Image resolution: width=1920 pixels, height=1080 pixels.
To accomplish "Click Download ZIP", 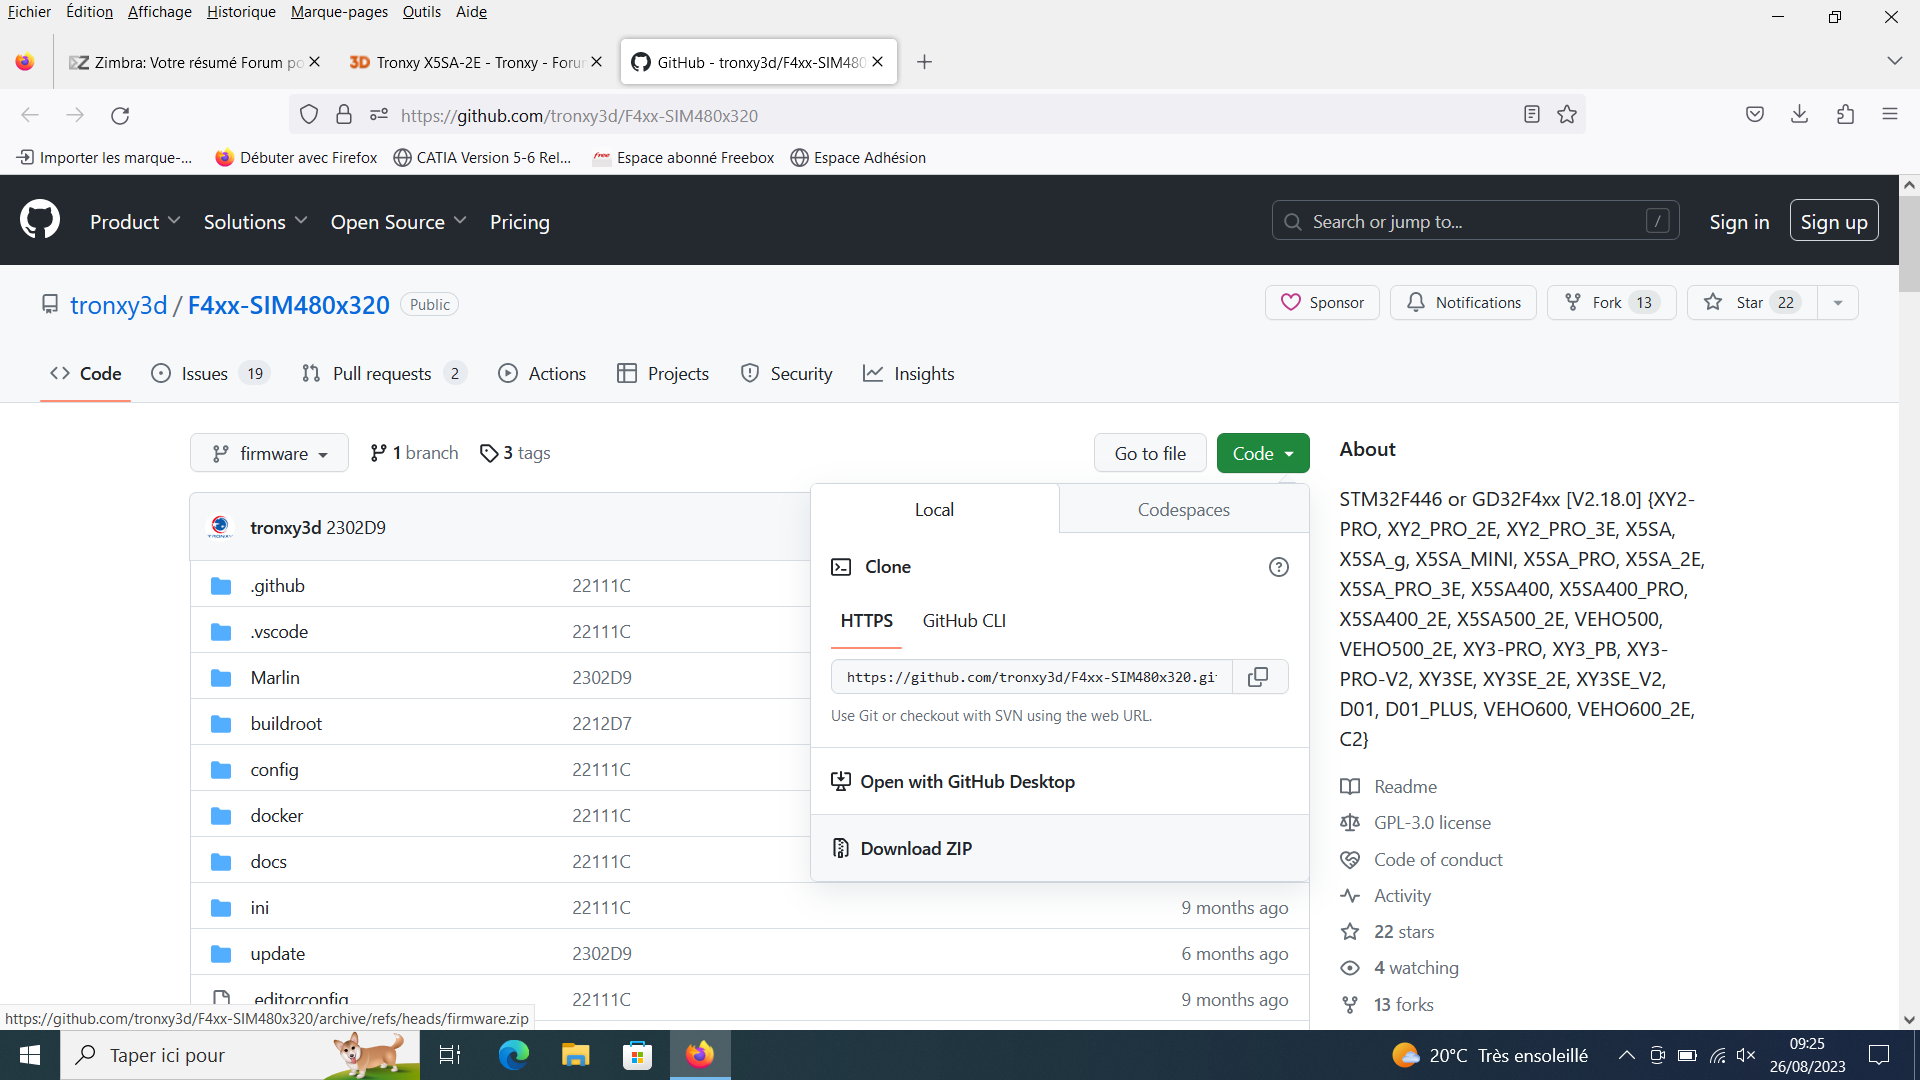I will pos(1059,848).
